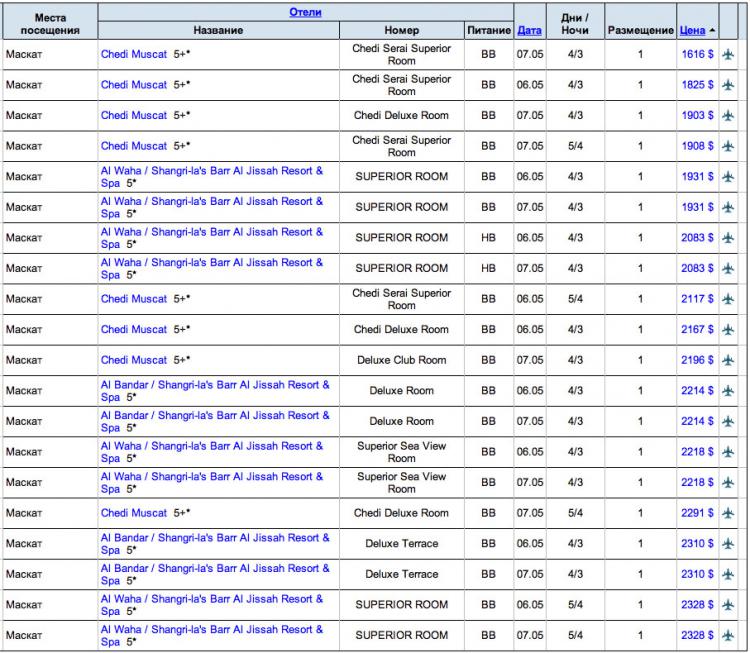This screenshot has height=653, width=750.
Task: Click the airplane icon in the 2291 $ row
Action: tap(728, 513)
